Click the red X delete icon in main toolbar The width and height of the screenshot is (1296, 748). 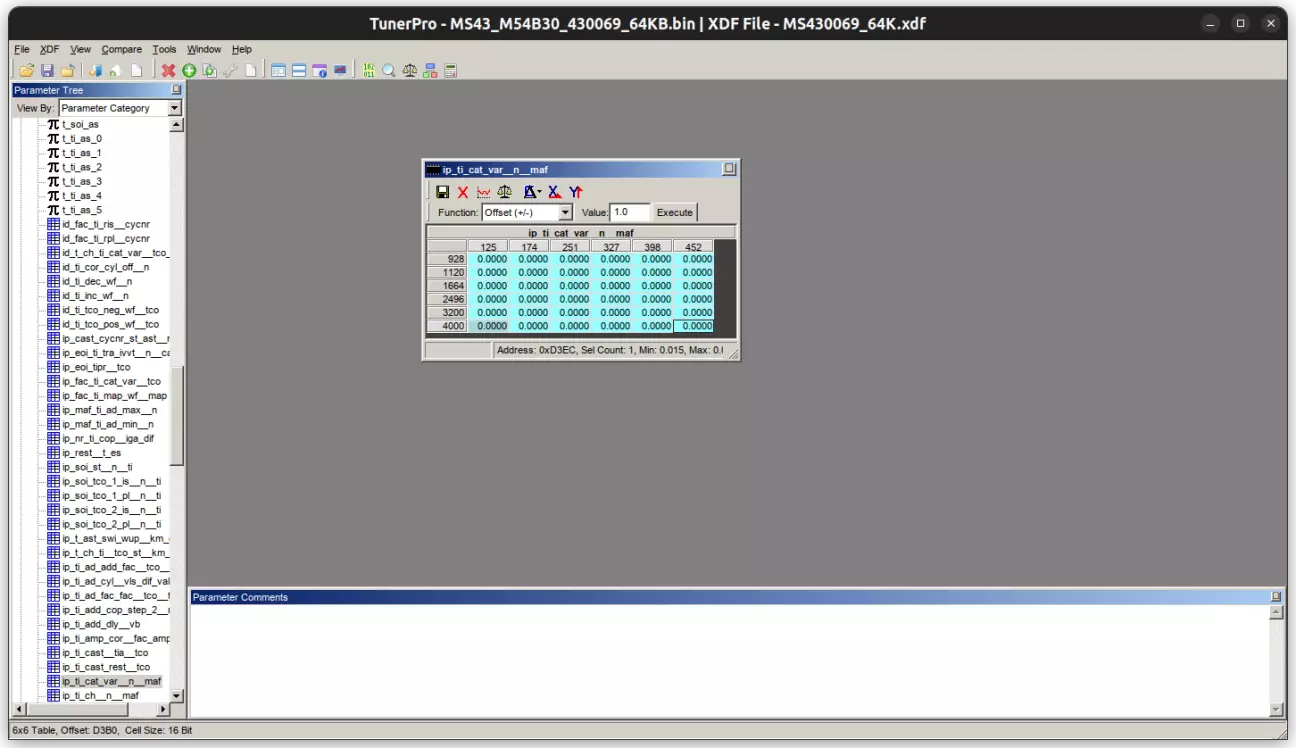168,70
